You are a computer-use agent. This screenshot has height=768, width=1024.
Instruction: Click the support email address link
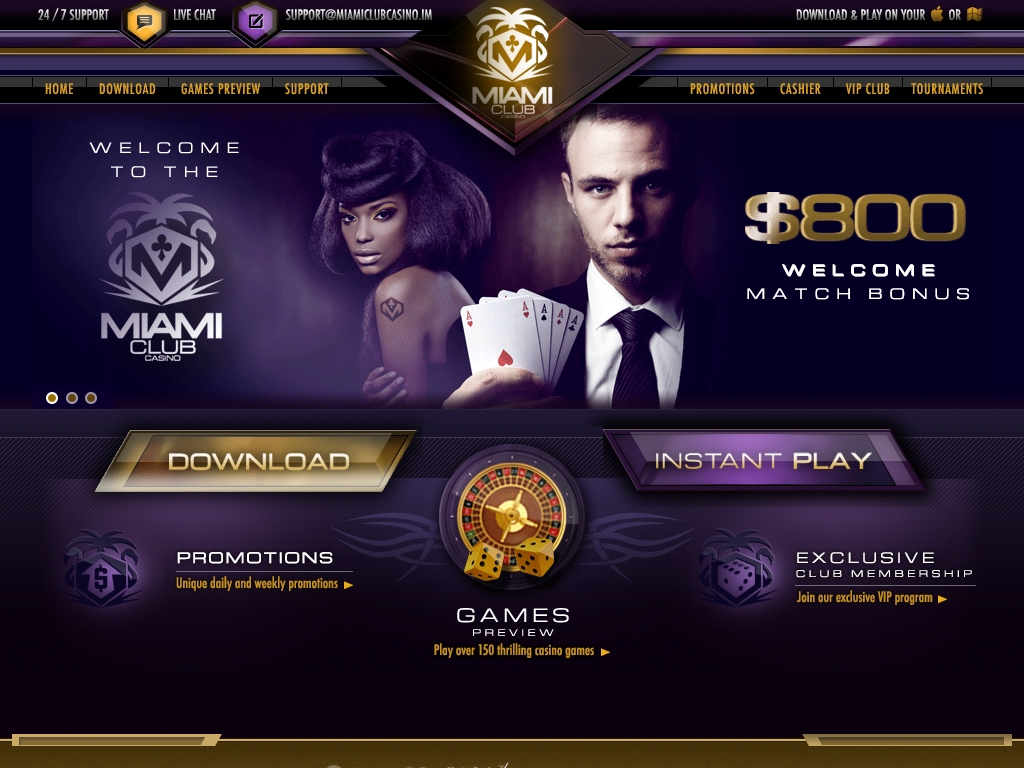click(359, 14)
